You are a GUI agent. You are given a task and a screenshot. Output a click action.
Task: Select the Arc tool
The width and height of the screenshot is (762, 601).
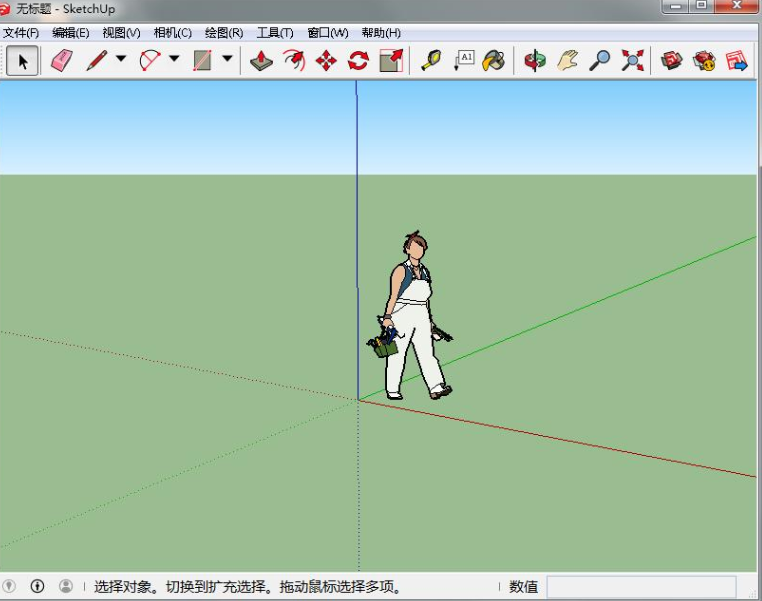coord(150,61)
